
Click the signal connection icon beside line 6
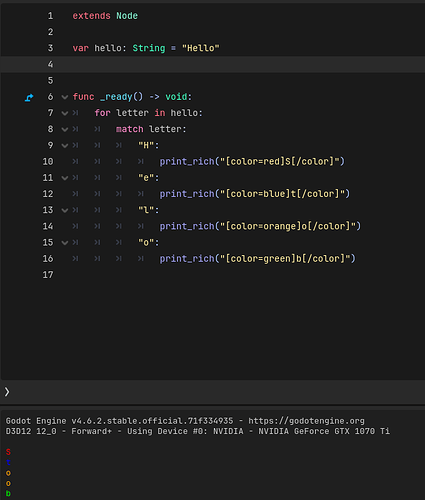29,97
